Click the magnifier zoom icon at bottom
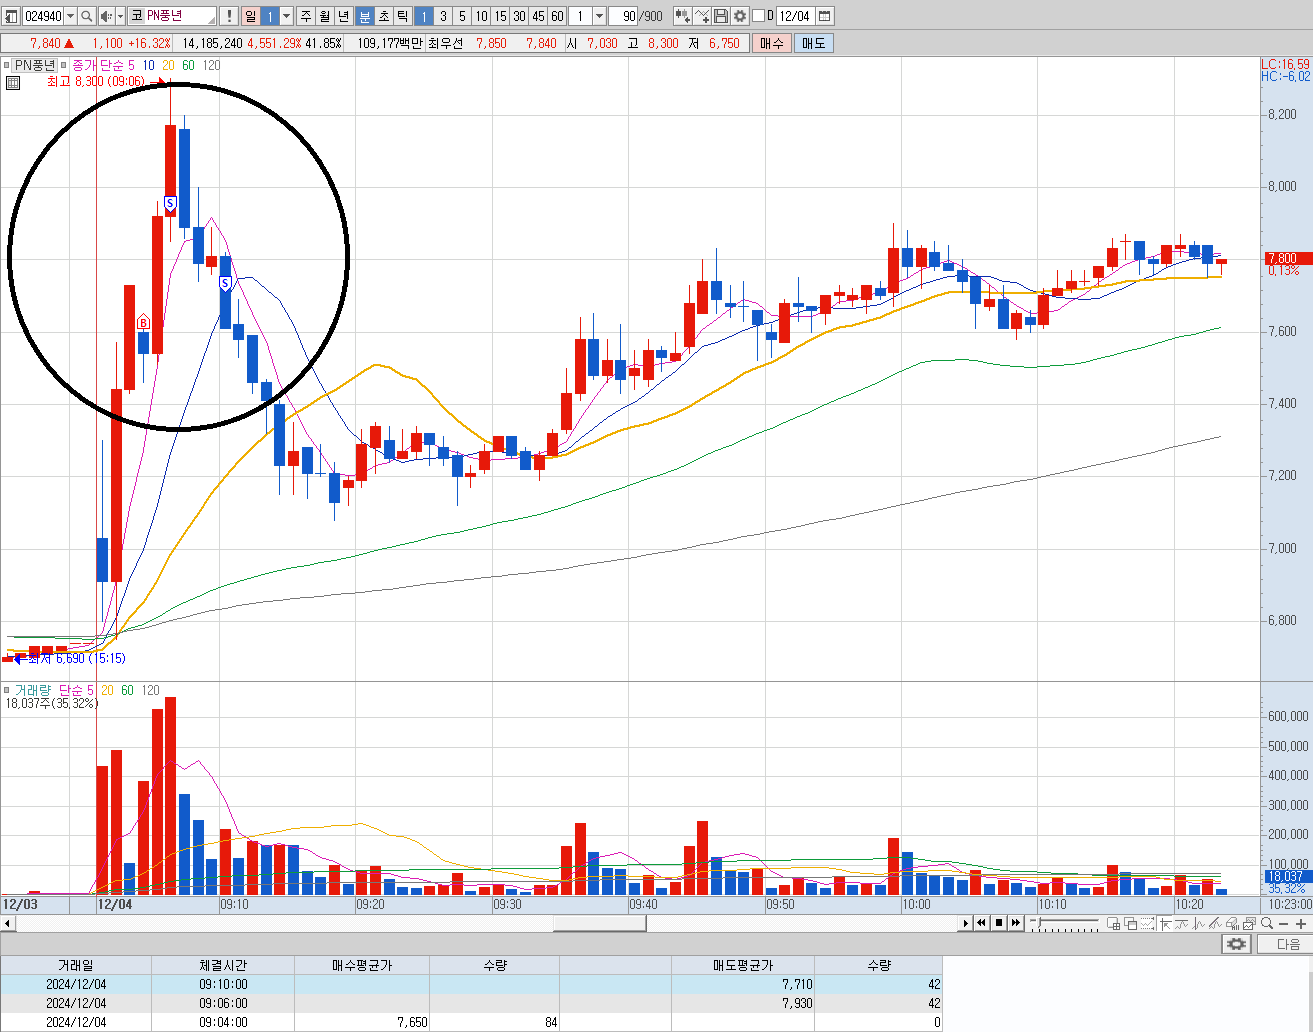1313x1032 pixels. [1266, 923]
